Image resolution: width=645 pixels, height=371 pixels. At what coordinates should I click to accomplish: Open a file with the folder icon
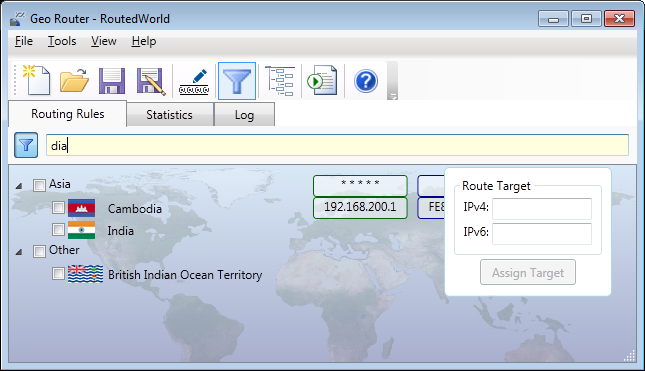[x=74, y=80]
